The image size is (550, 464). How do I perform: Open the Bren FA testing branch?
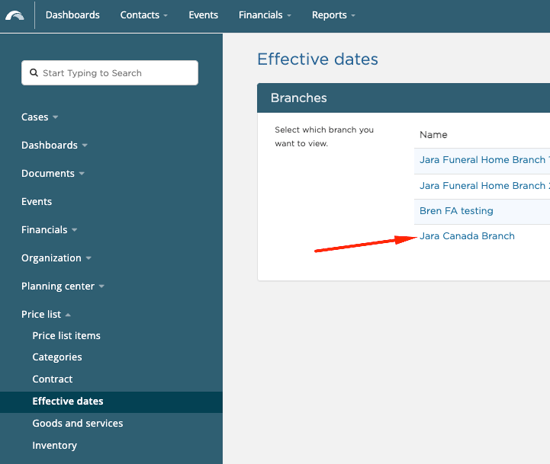(x=456, y=211)
